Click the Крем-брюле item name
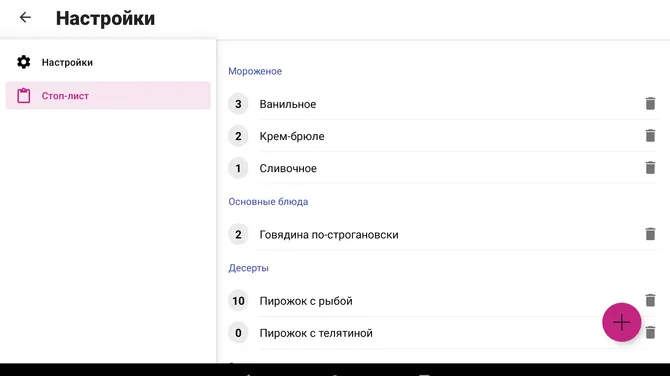670x376 pixels. click(x=292, y=136)
